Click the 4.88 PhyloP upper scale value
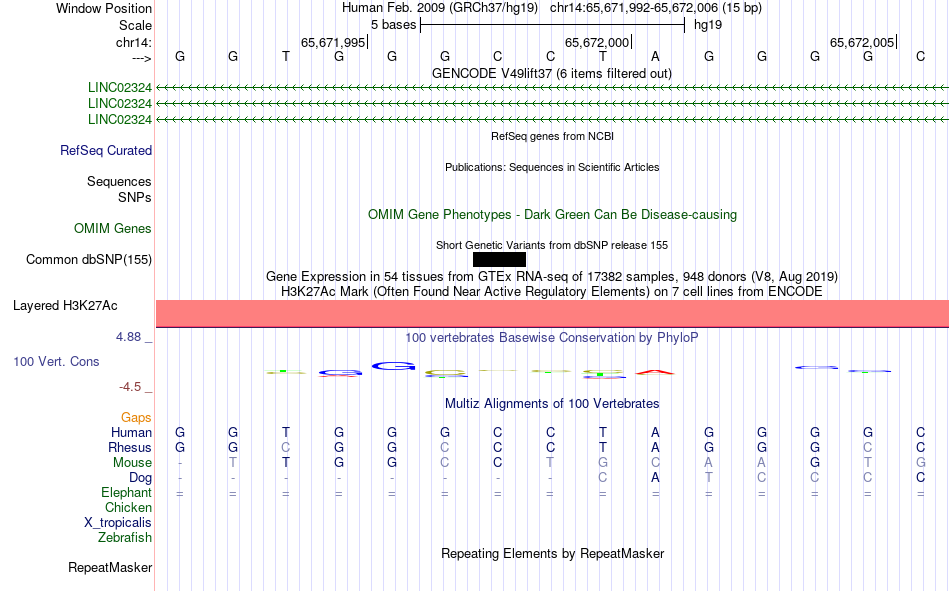 [128, 337]
